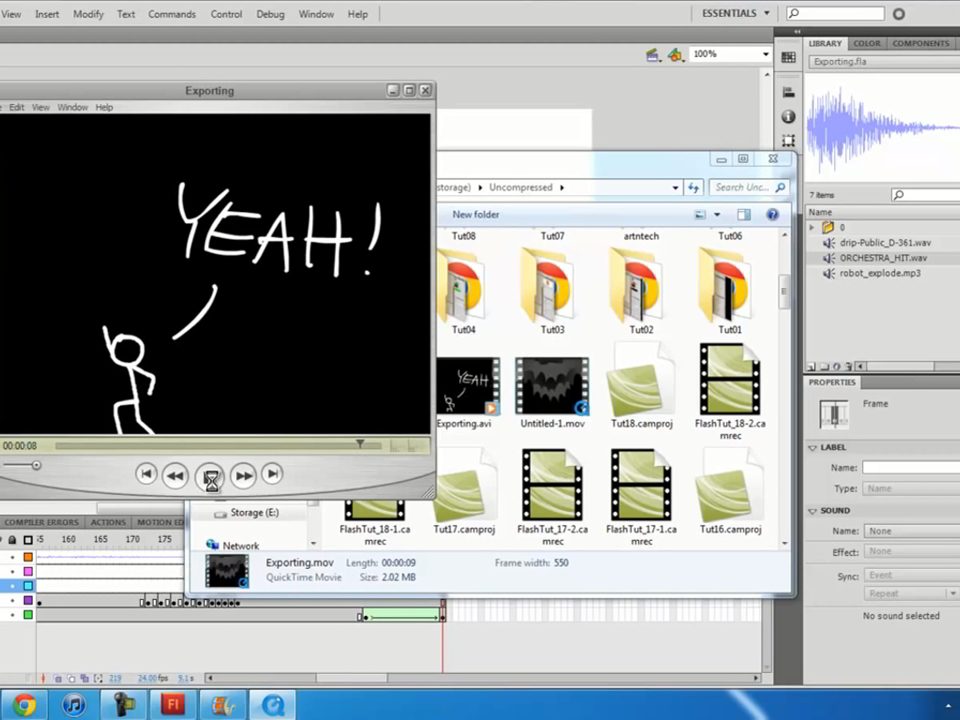Click the Edit Multiple Frames icon in timeline
The width and height of the screenshot is (960, 720).
84,678
